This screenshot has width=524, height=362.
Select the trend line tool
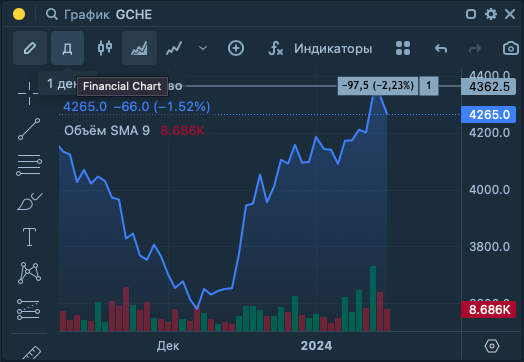[29, 129]
